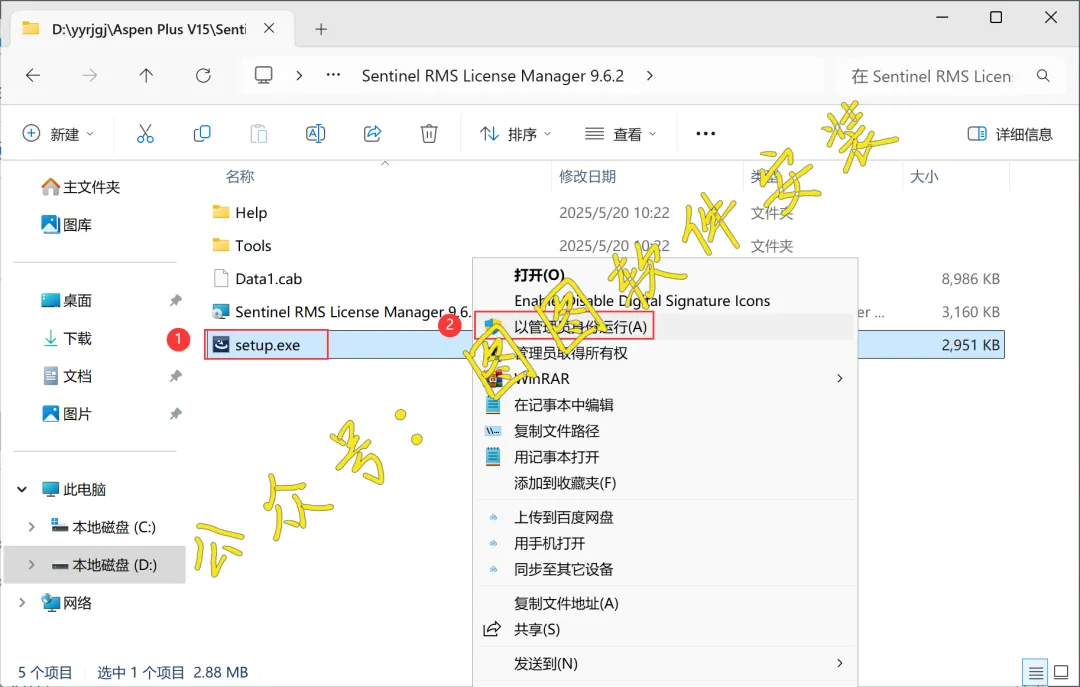Open 发送到(N) submenu

tap(666, 664)
